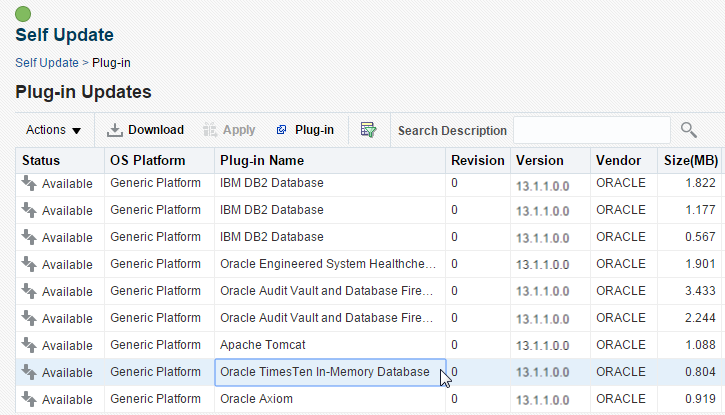Image resolution: width=725 pixels, height=415 pixels.
Task: Click Available icon for Oracle Axiom row
Action: (x=29, y=399)
